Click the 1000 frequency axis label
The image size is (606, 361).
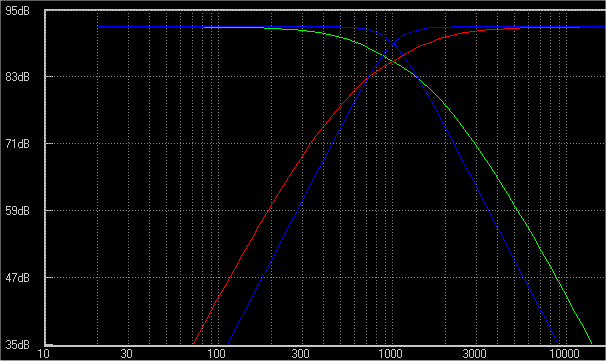point(390,354)
